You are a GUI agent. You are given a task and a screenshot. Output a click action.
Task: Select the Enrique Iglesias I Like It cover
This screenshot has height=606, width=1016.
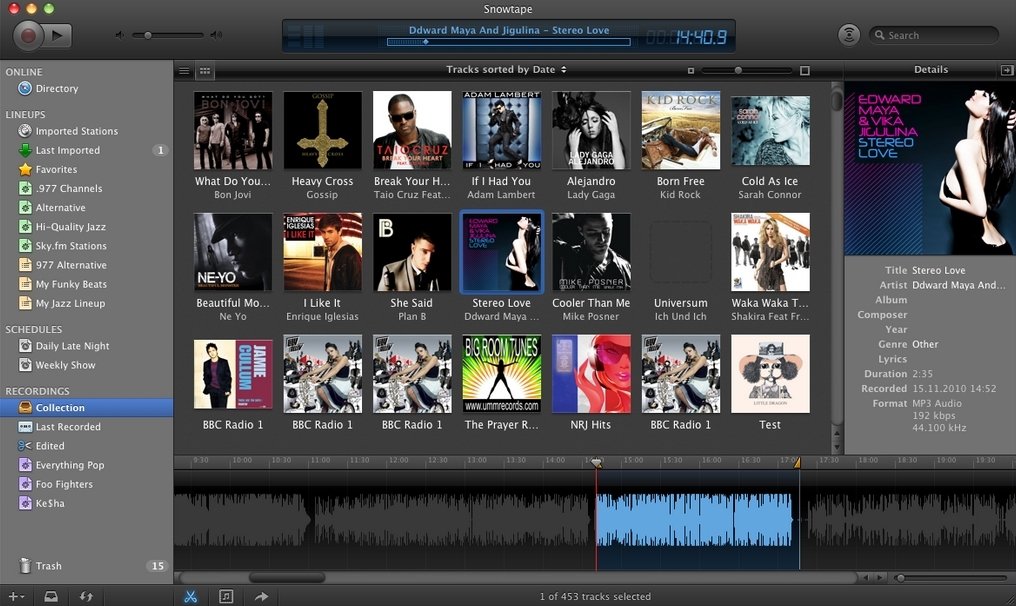click(323, 252)
